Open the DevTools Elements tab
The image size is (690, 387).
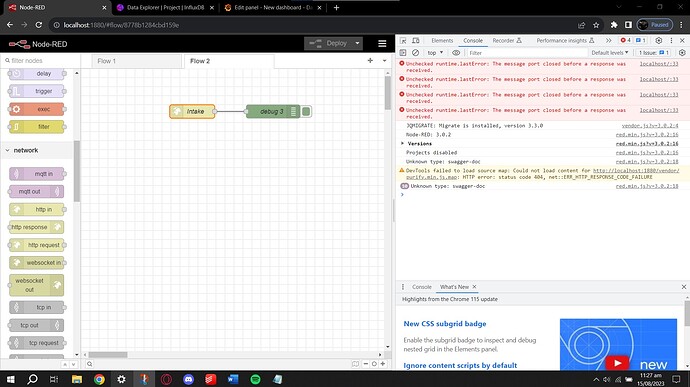click(442, 41)
